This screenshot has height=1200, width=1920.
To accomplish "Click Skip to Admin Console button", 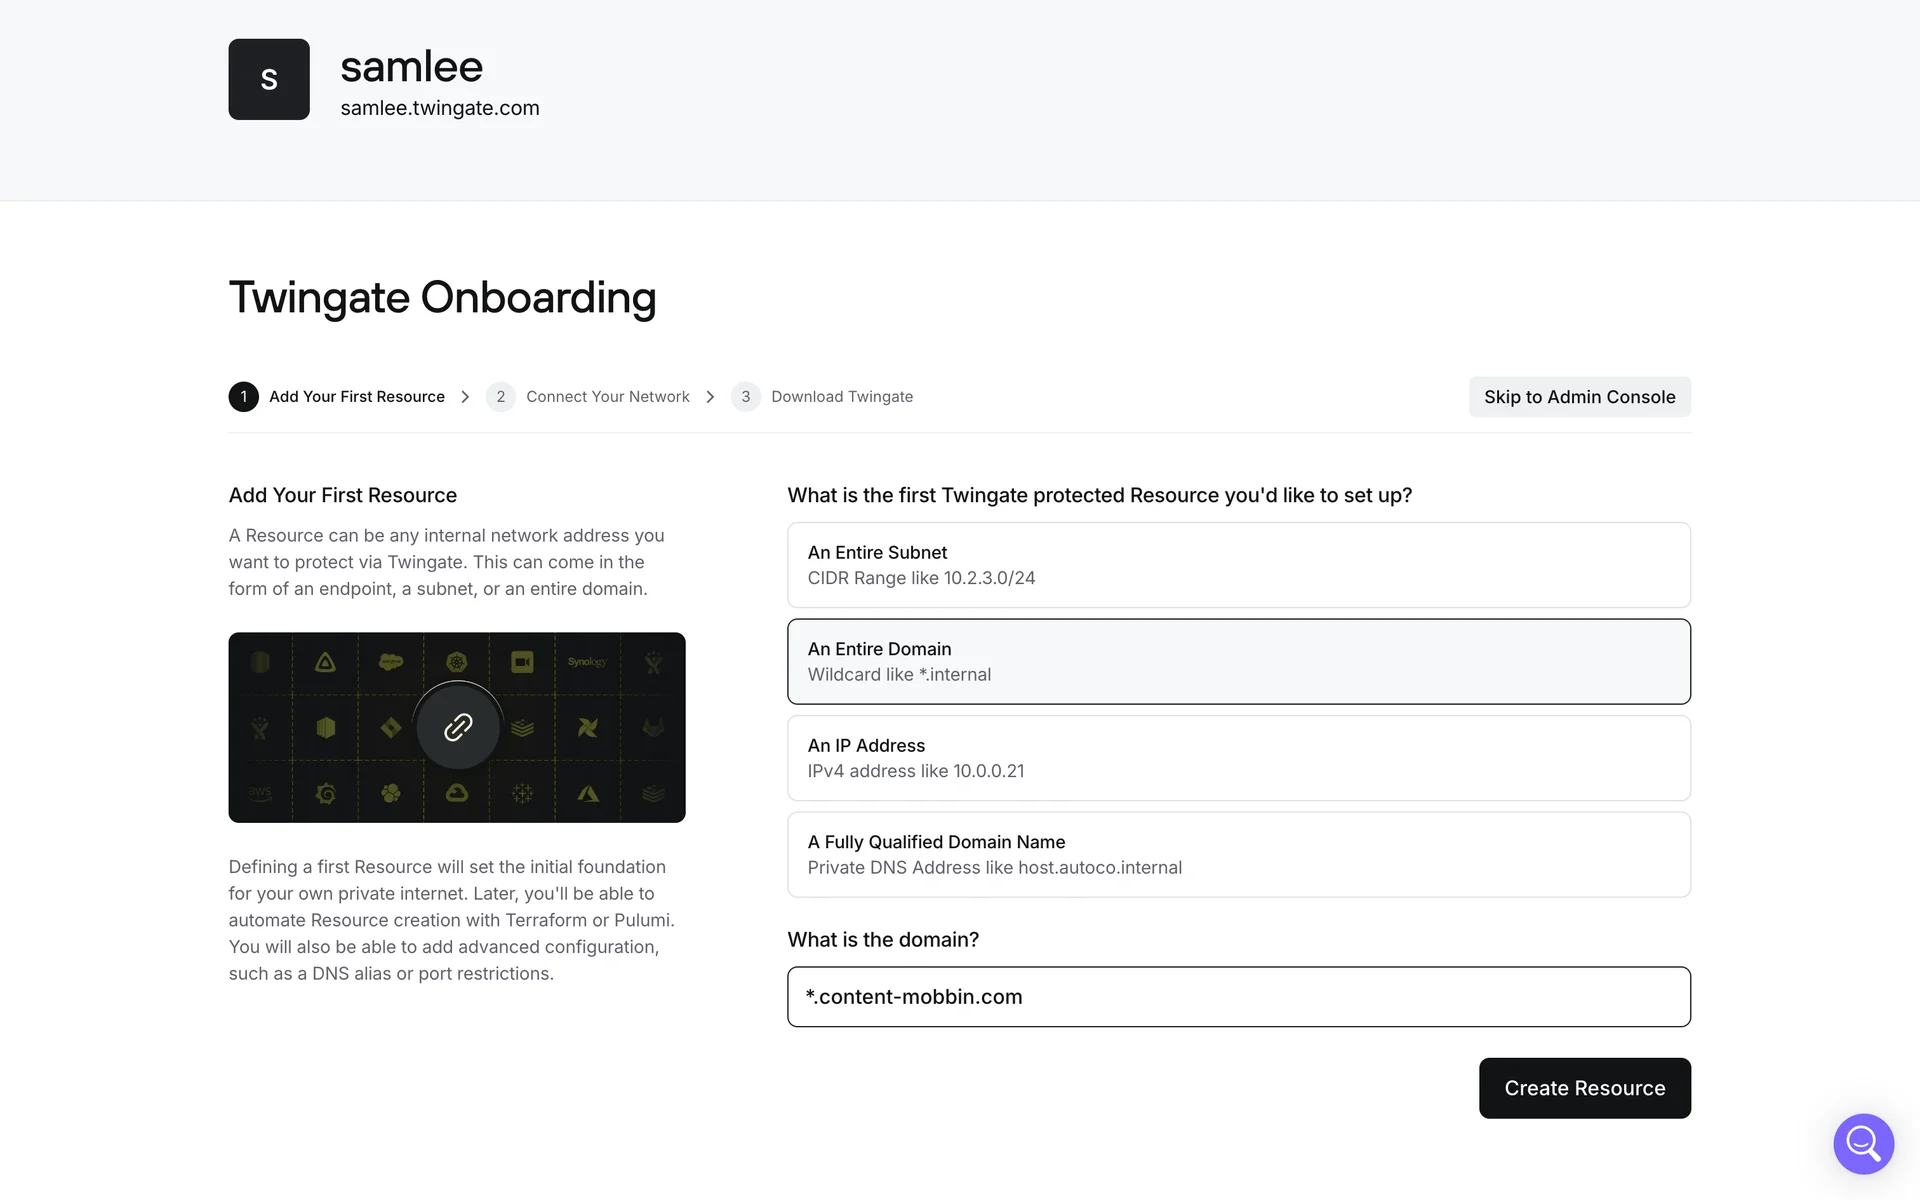I will (1579, 397).
